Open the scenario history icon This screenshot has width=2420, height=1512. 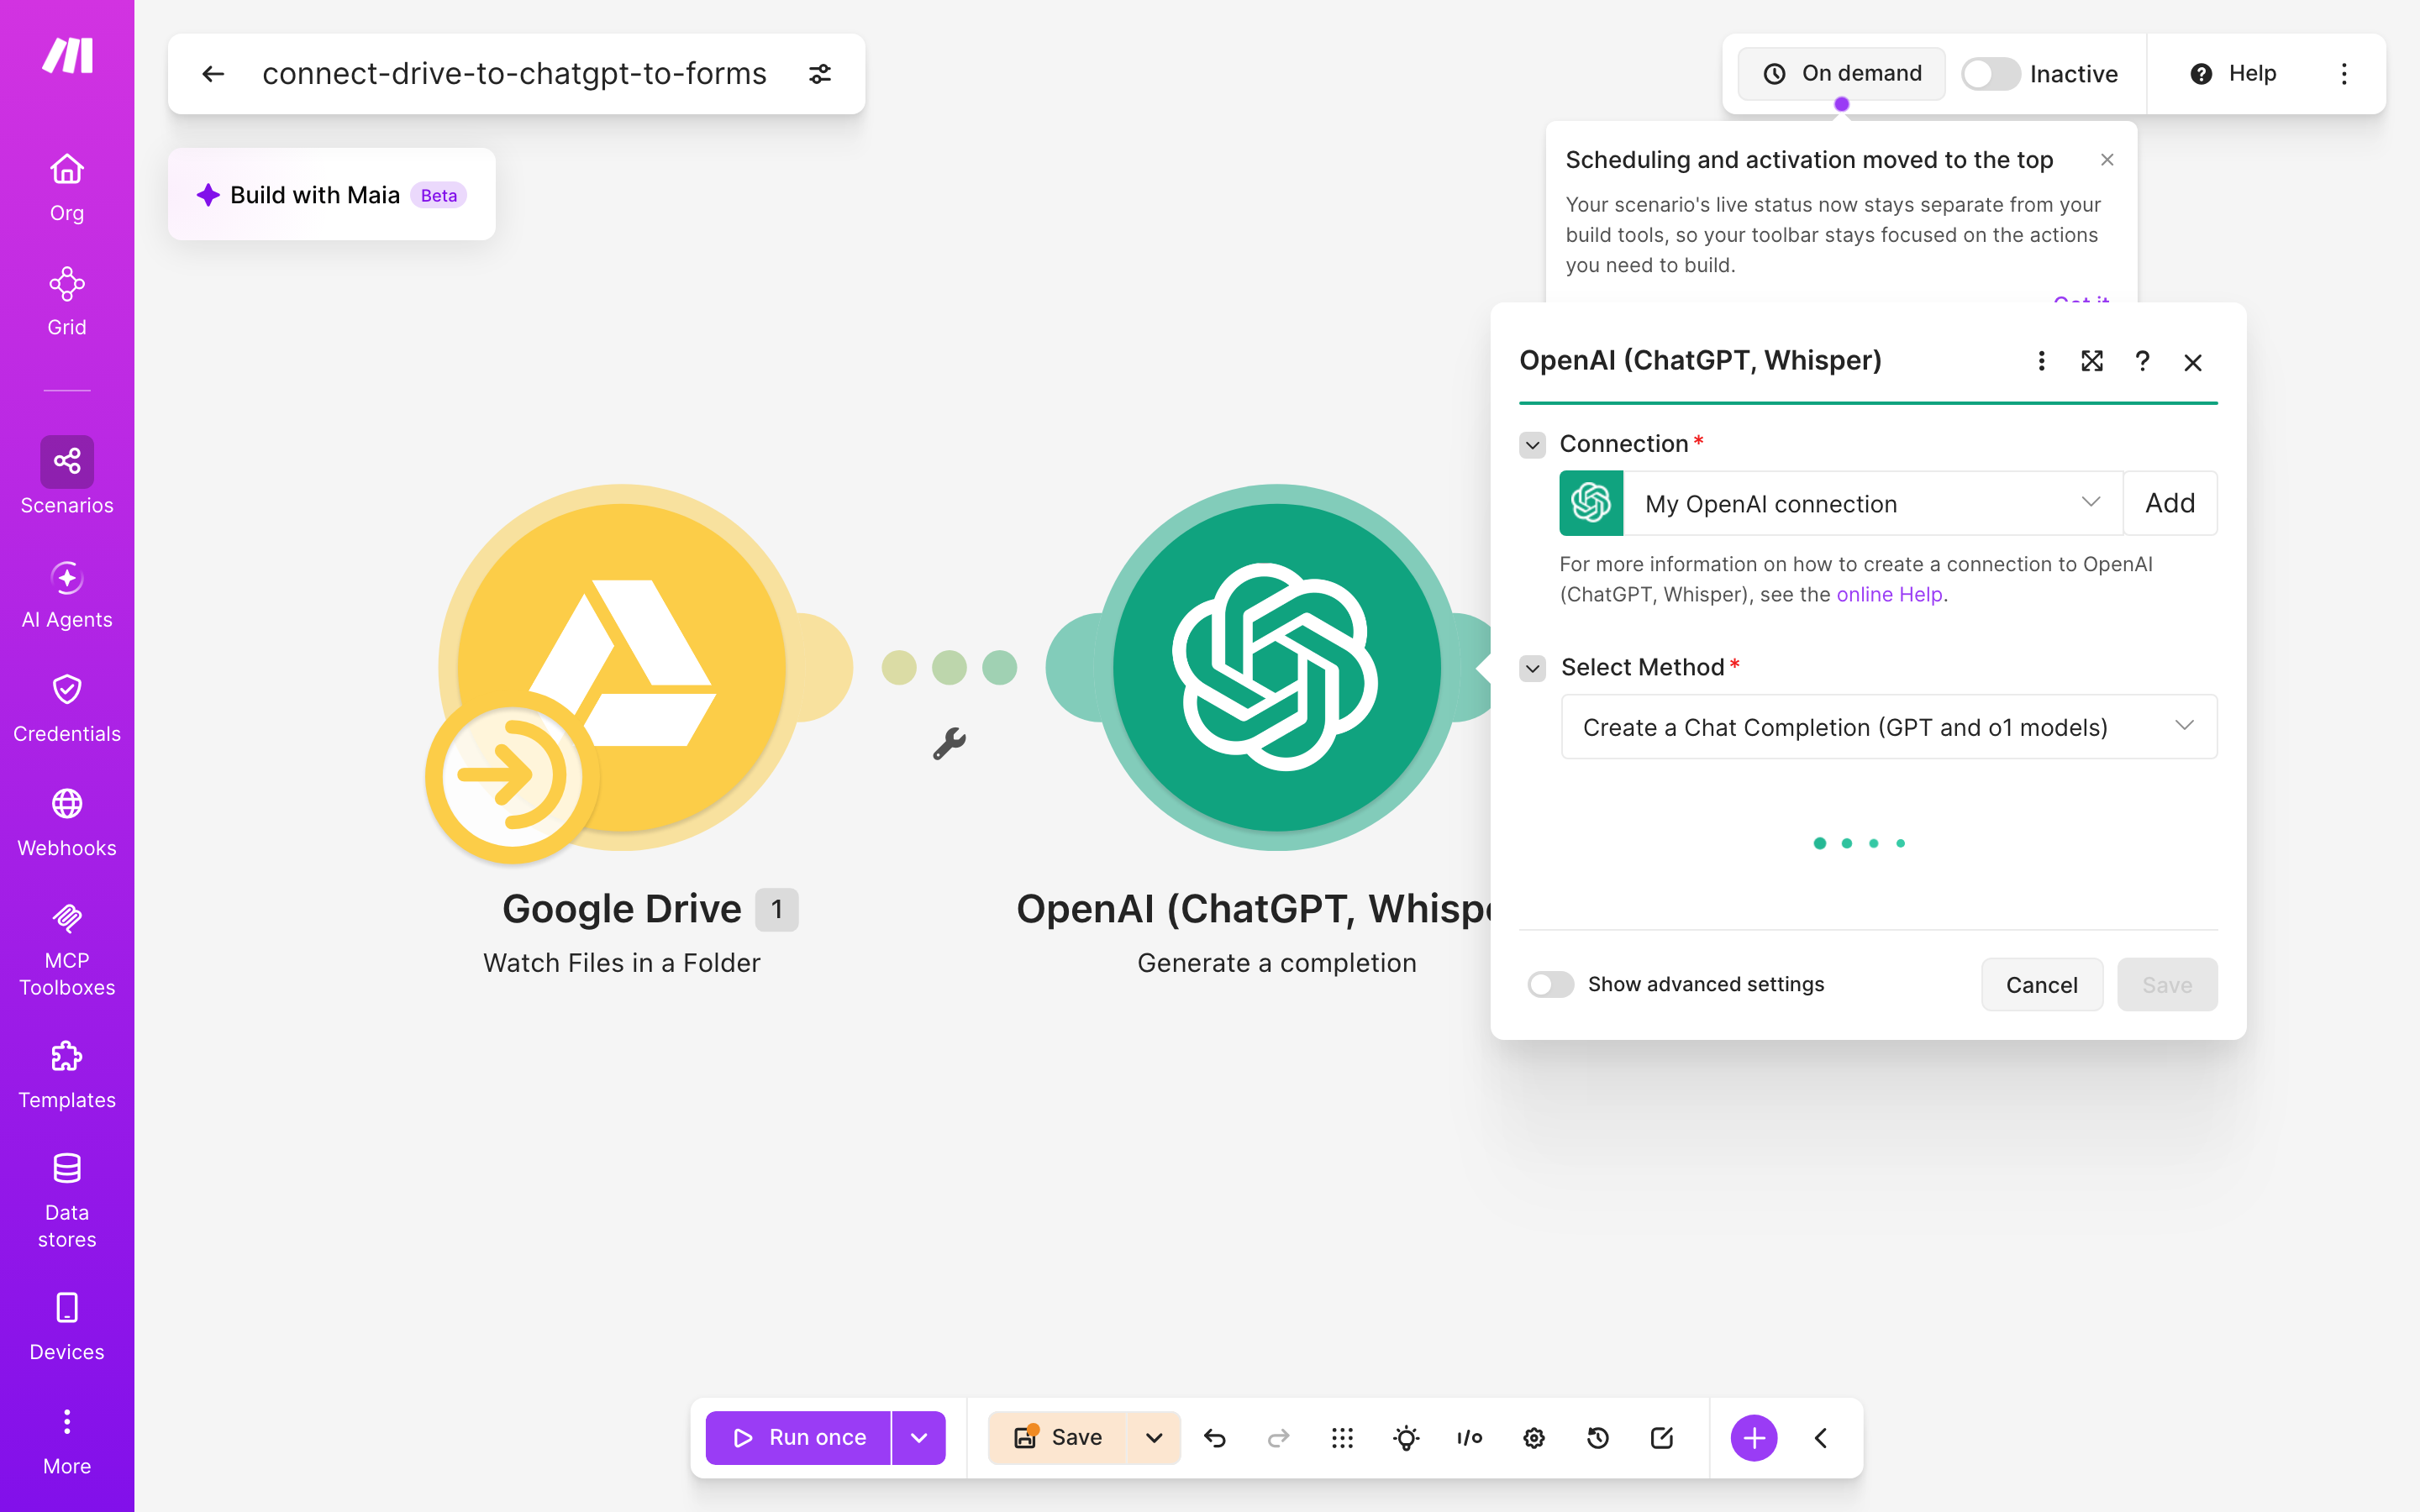click(1598, 1438)
